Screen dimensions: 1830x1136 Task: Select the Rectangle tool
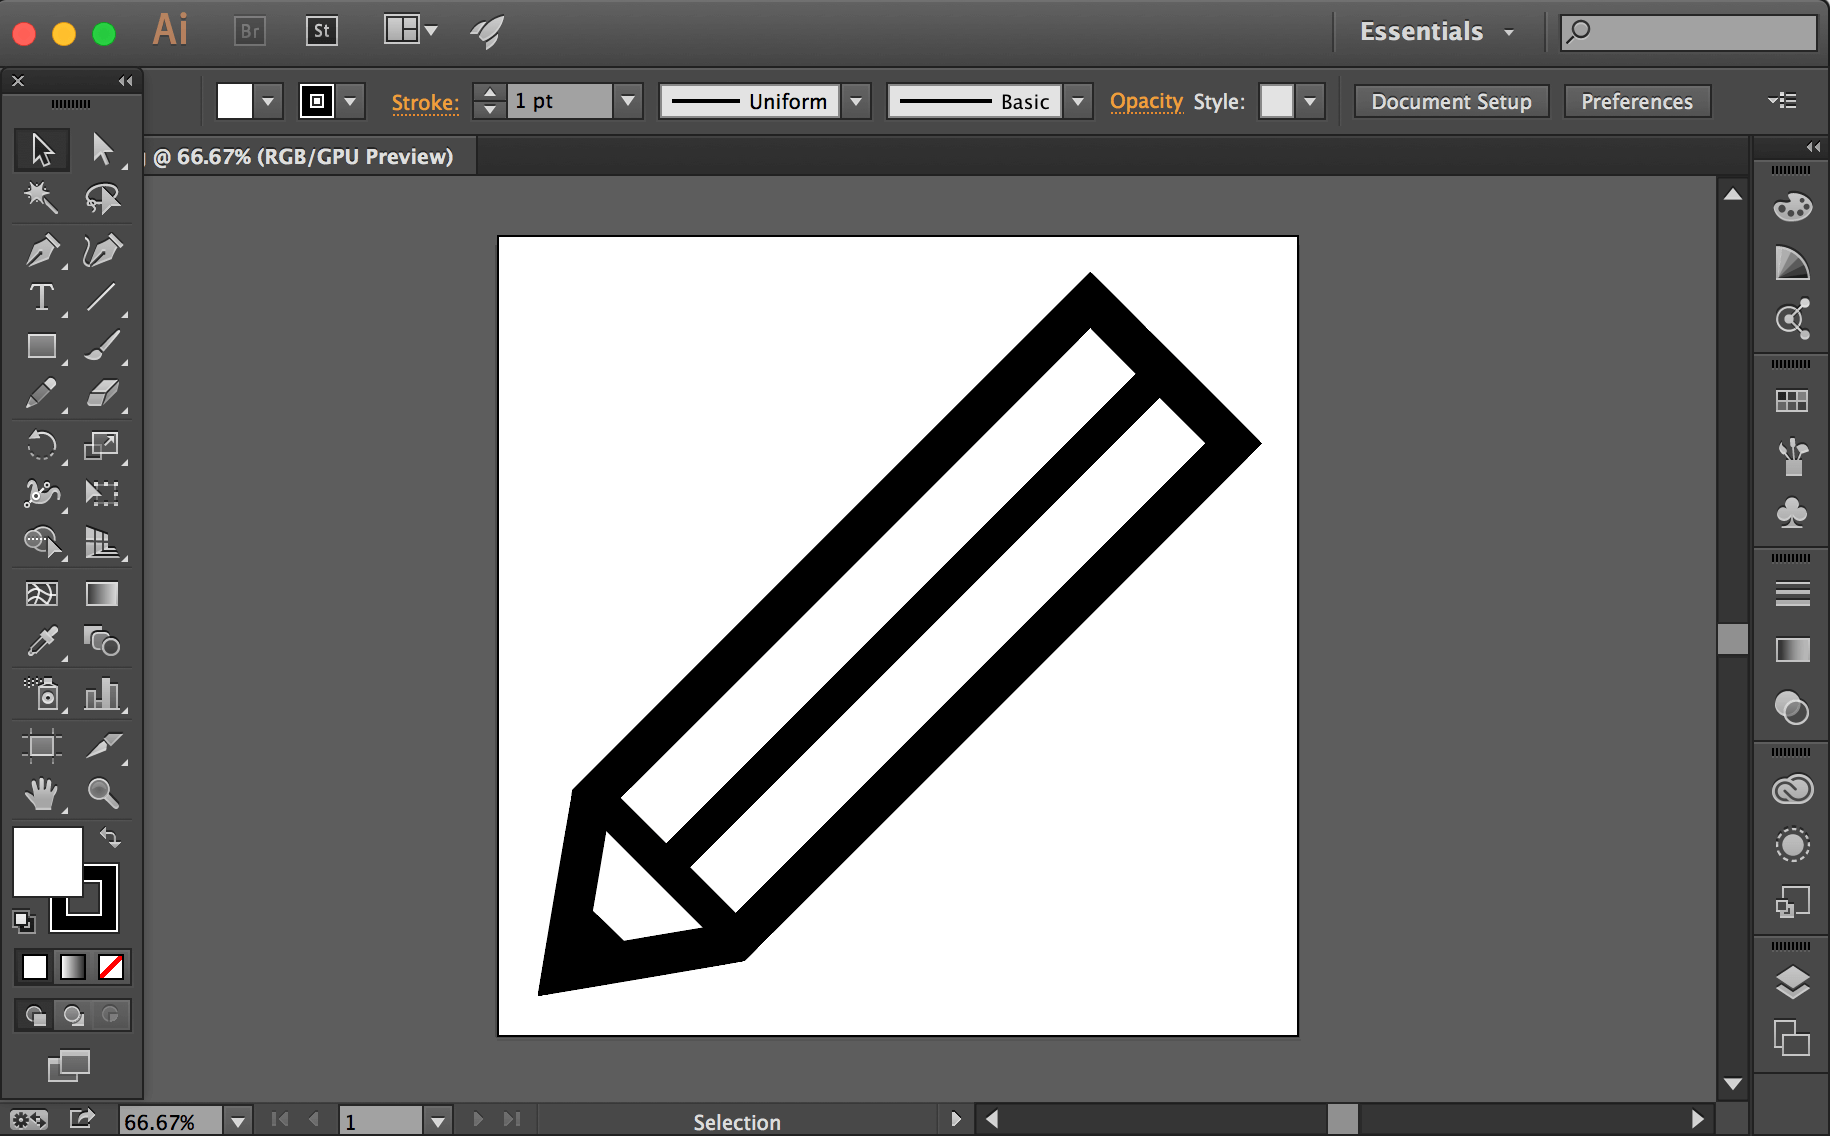(x=41, y=346)
